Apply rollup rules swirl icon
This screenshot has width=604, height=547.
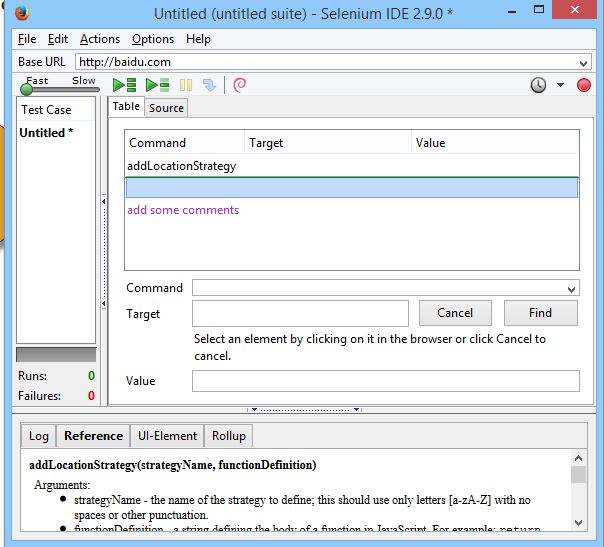pos(240,85)
